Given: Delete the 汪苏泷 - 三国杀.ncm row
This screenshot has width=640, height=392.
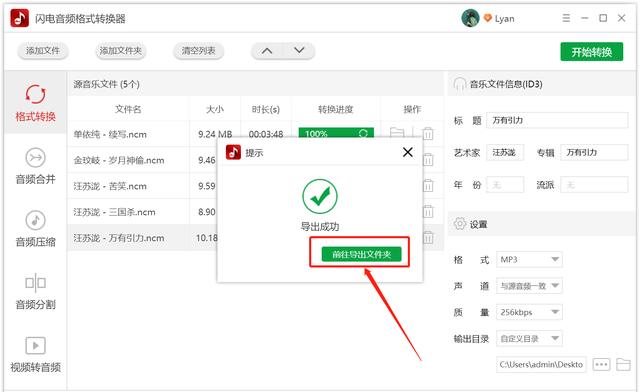Looking at the screenshot, I should click(x=428, y=212).
